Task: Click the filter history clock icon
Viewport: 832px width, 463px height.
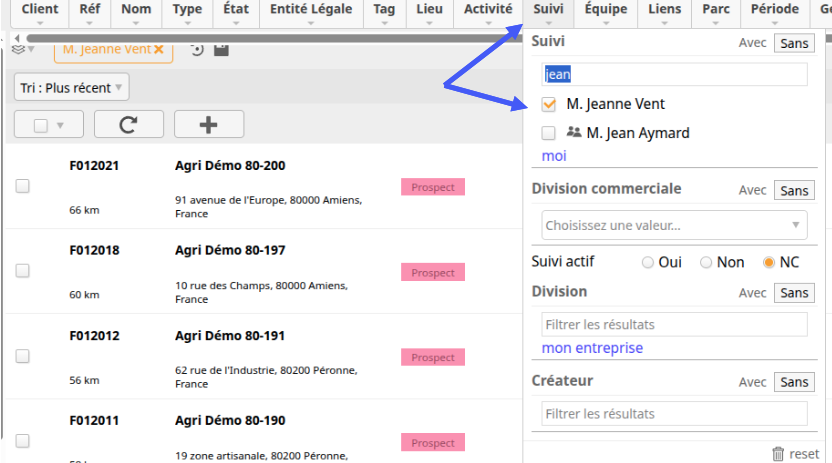Action: tap(197, 49)
